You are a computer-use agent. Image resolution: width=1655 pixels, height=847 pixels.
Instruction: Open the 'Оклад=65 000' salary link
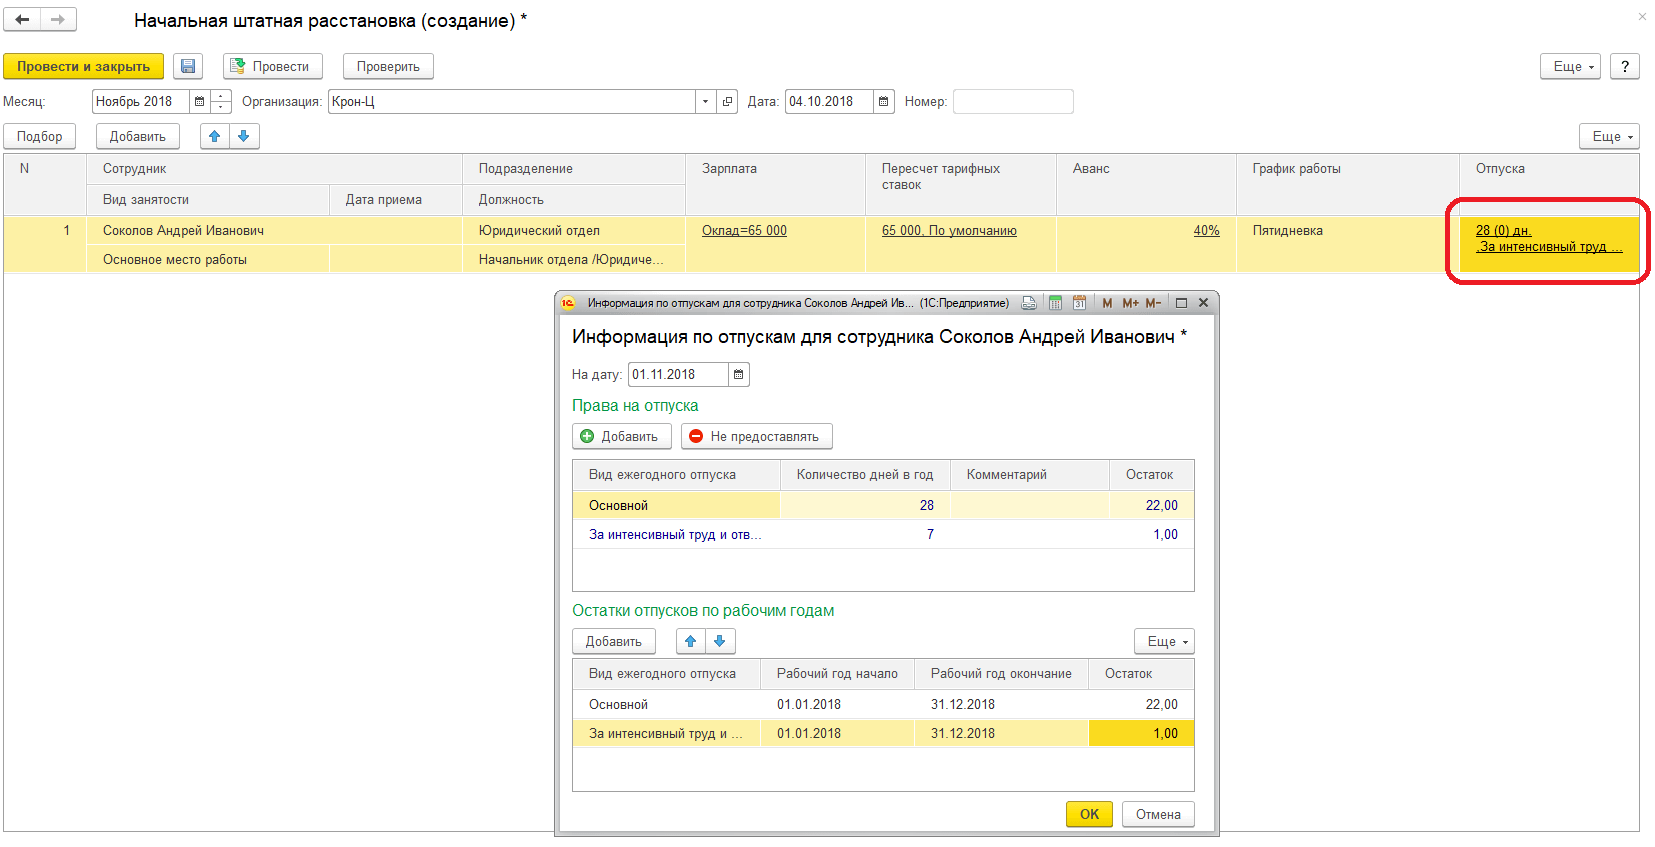(x=744, y=231)
